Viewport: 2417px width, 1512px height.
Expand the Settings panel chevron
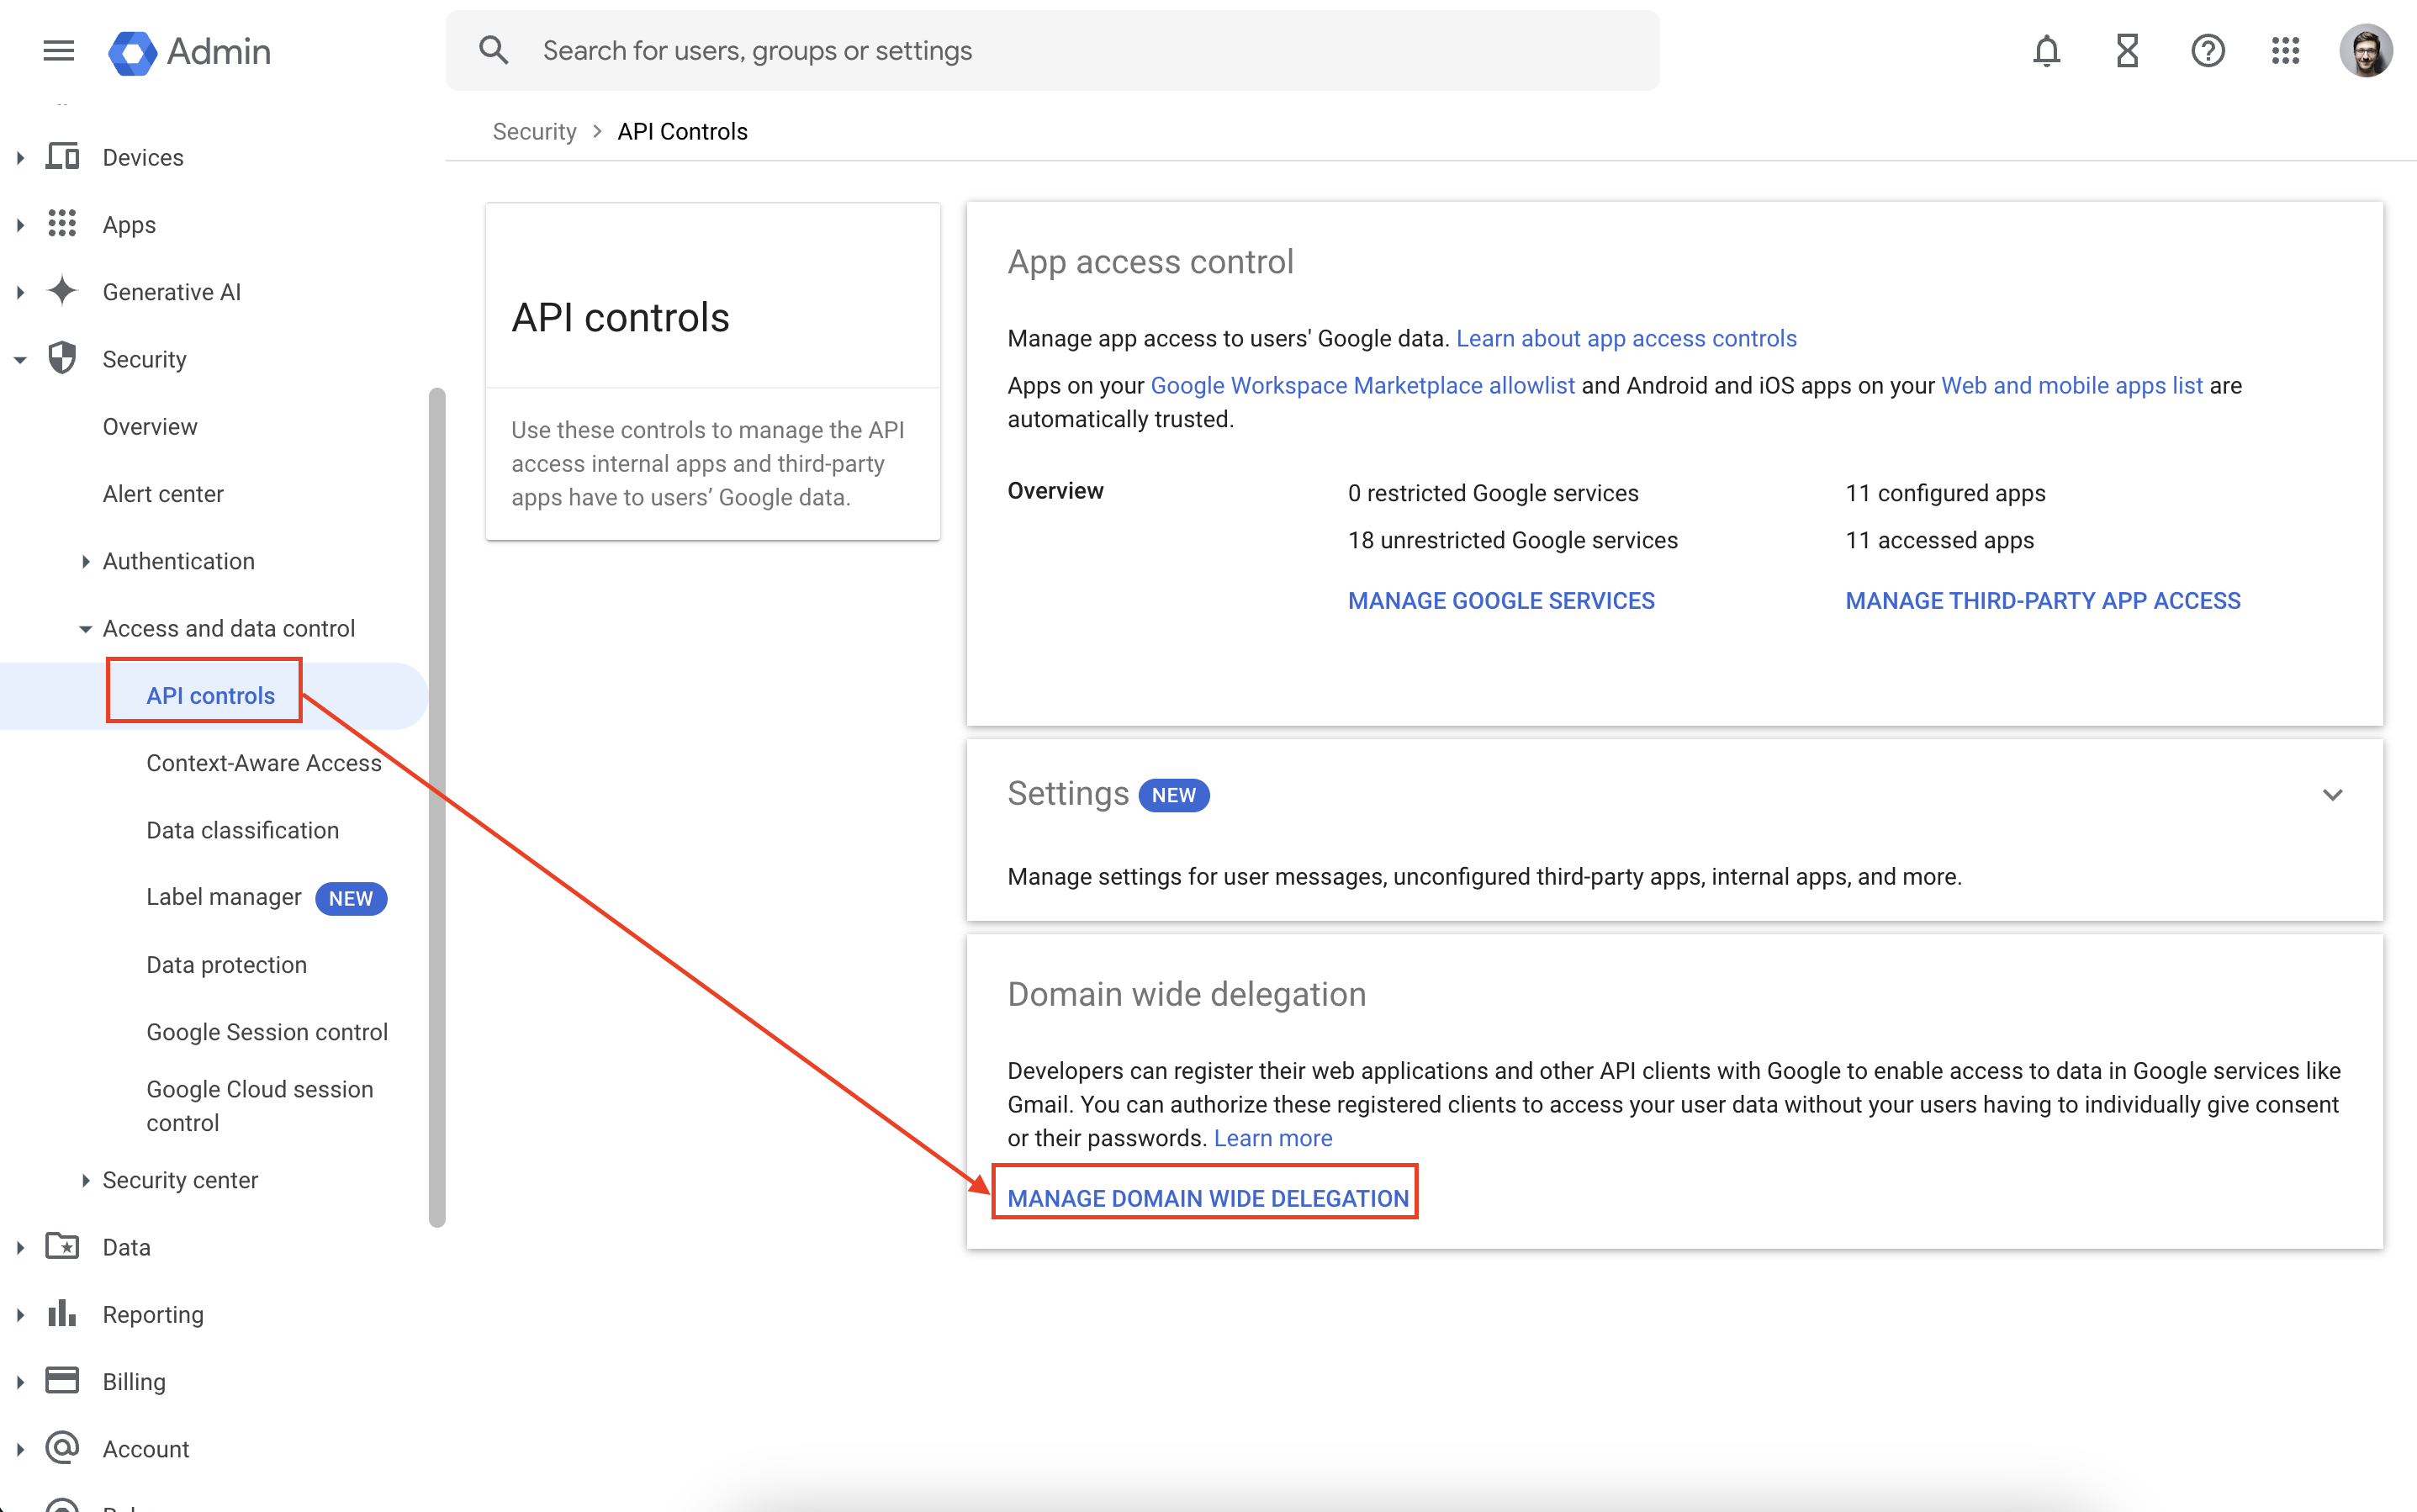click(2332, 795)
